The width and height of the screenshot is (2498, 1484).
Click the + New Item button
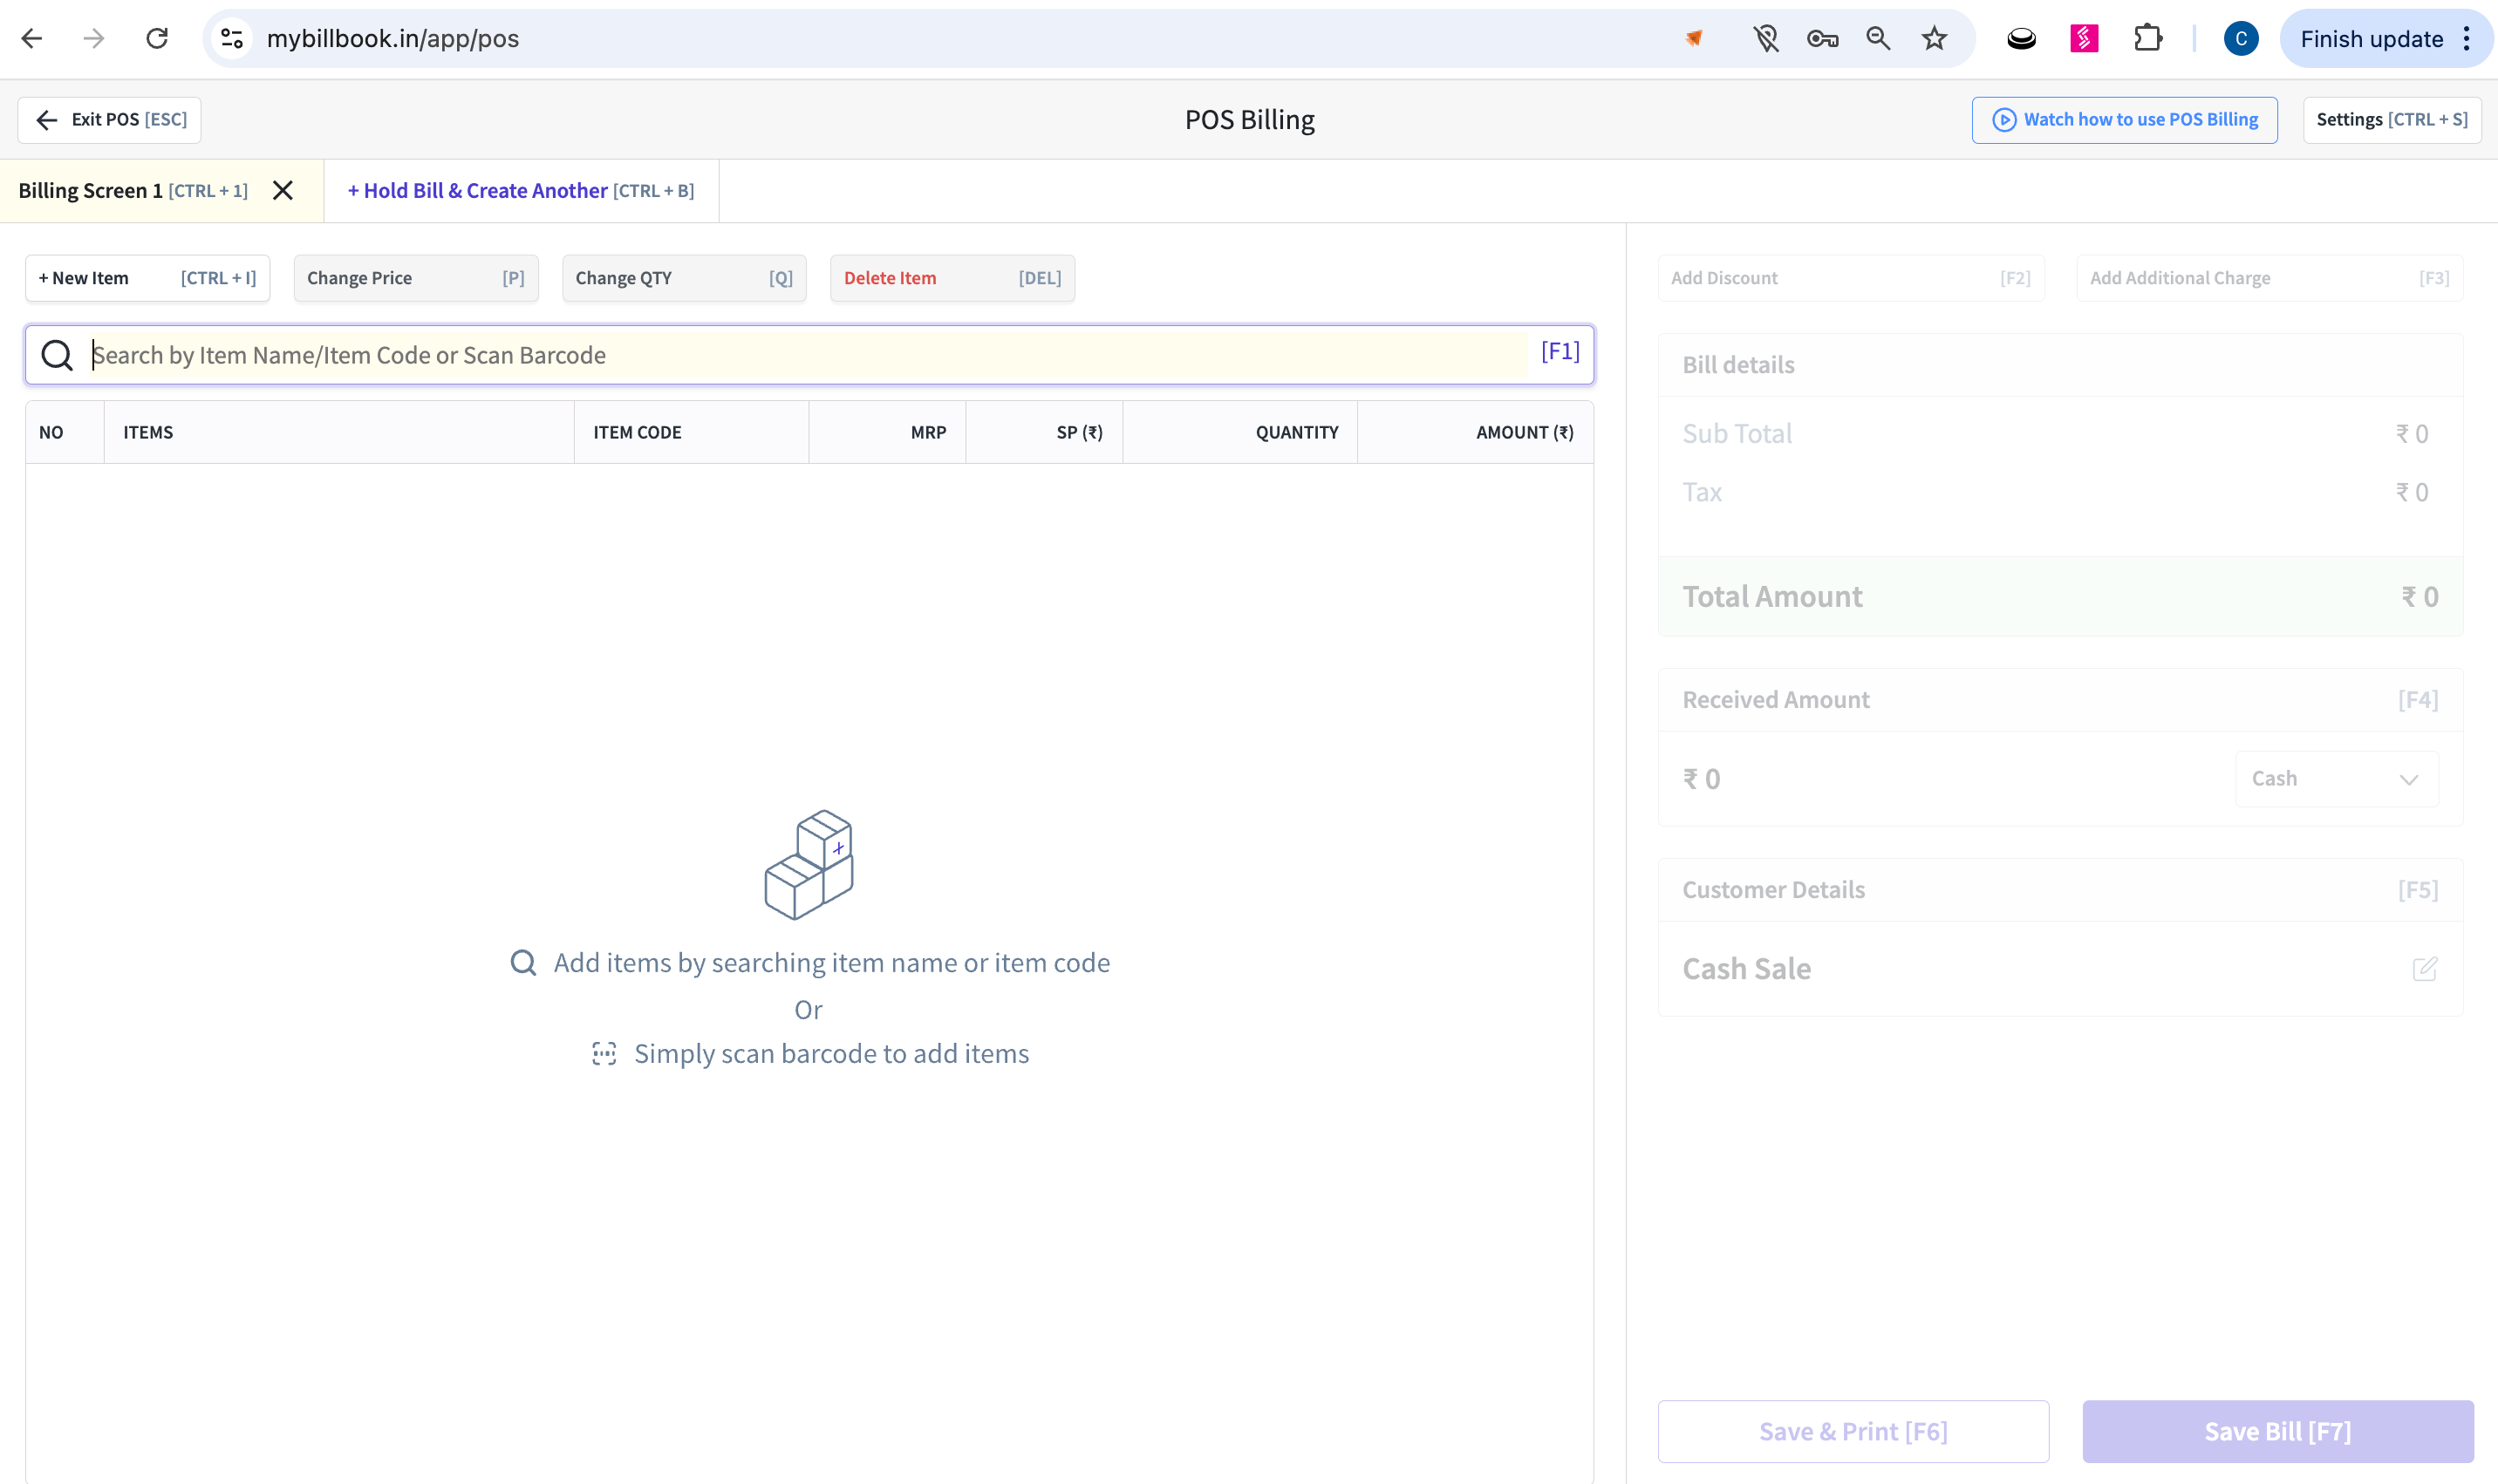147,278
